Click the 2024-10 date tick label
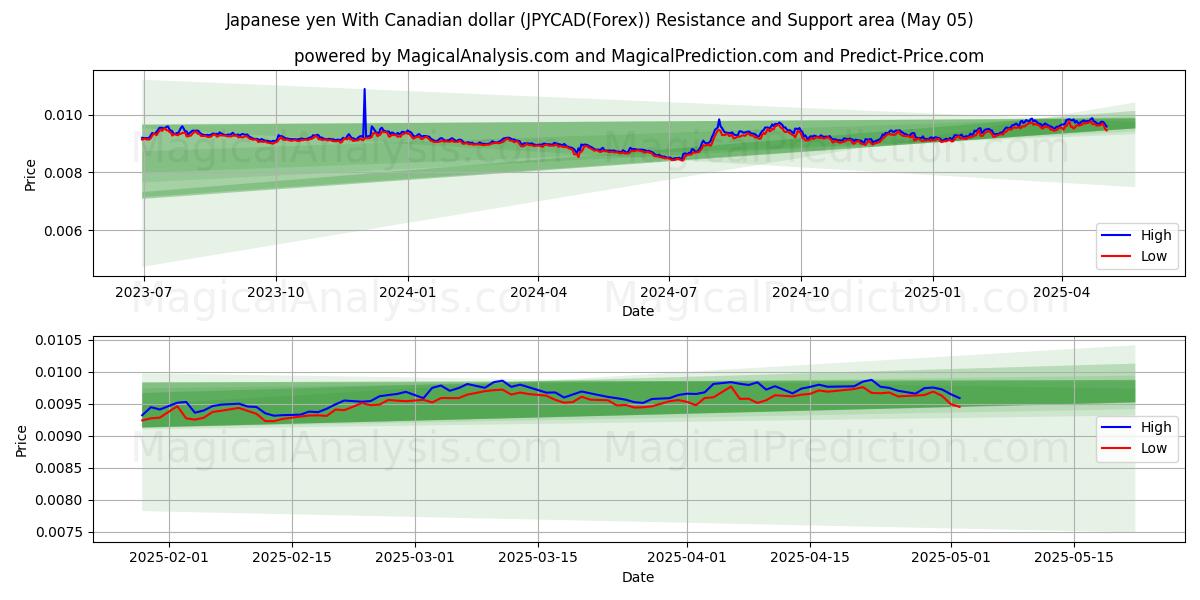 click(x=800, y=292)
